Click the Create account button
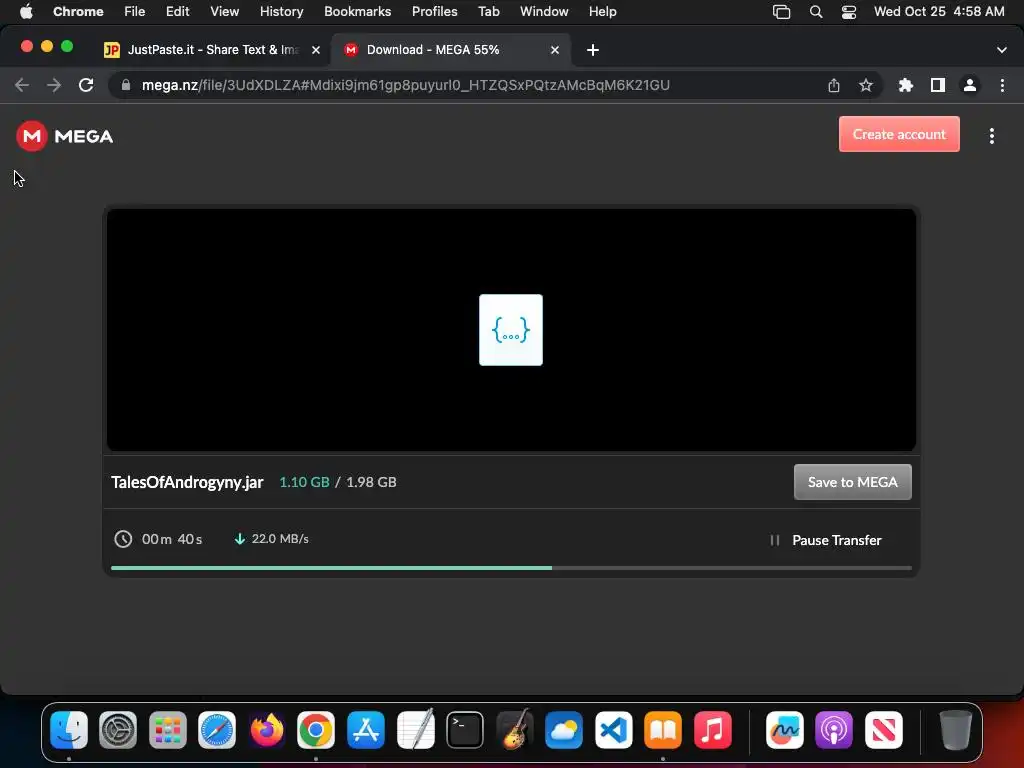 [899, 134]
